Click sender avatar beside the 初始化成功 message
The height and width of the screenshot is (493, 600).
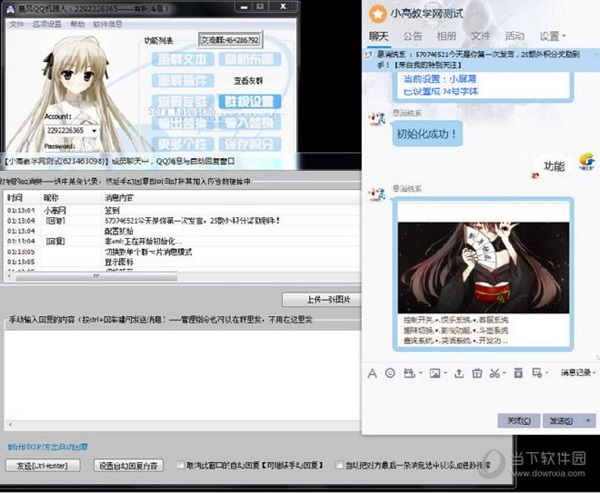click(377, 119)
